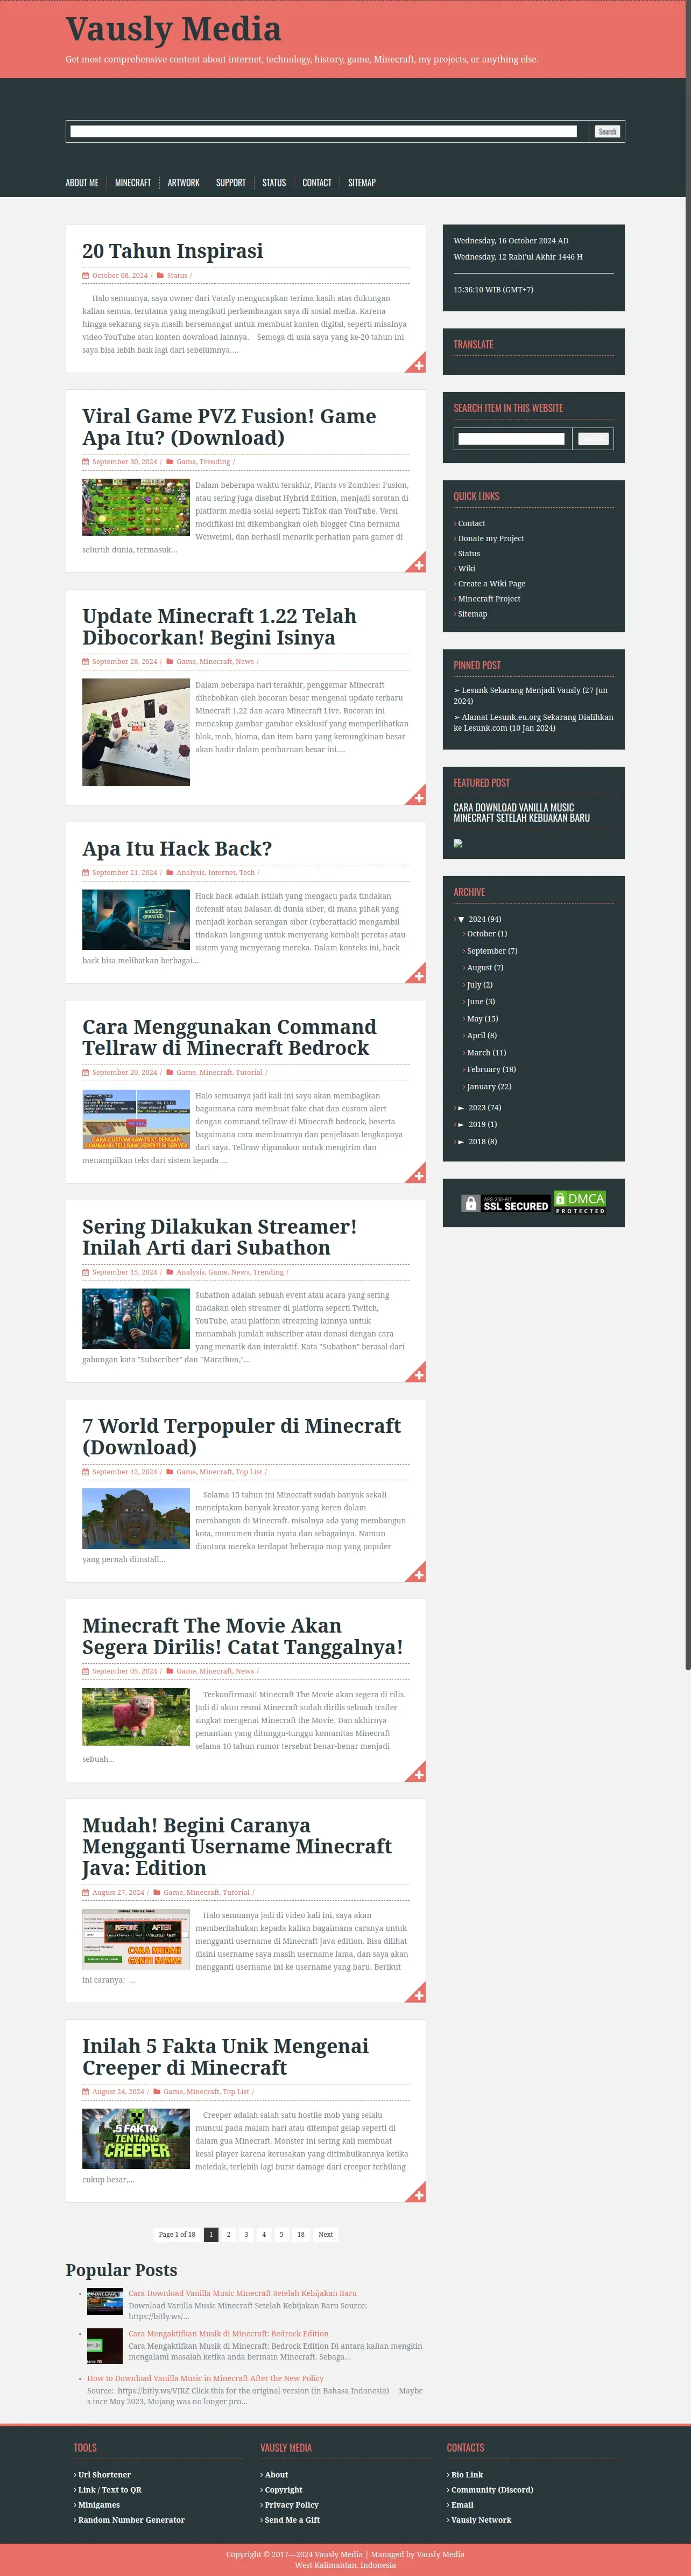Go to the Next page of posts
691x2576 pixels.
pos(325,2234)
